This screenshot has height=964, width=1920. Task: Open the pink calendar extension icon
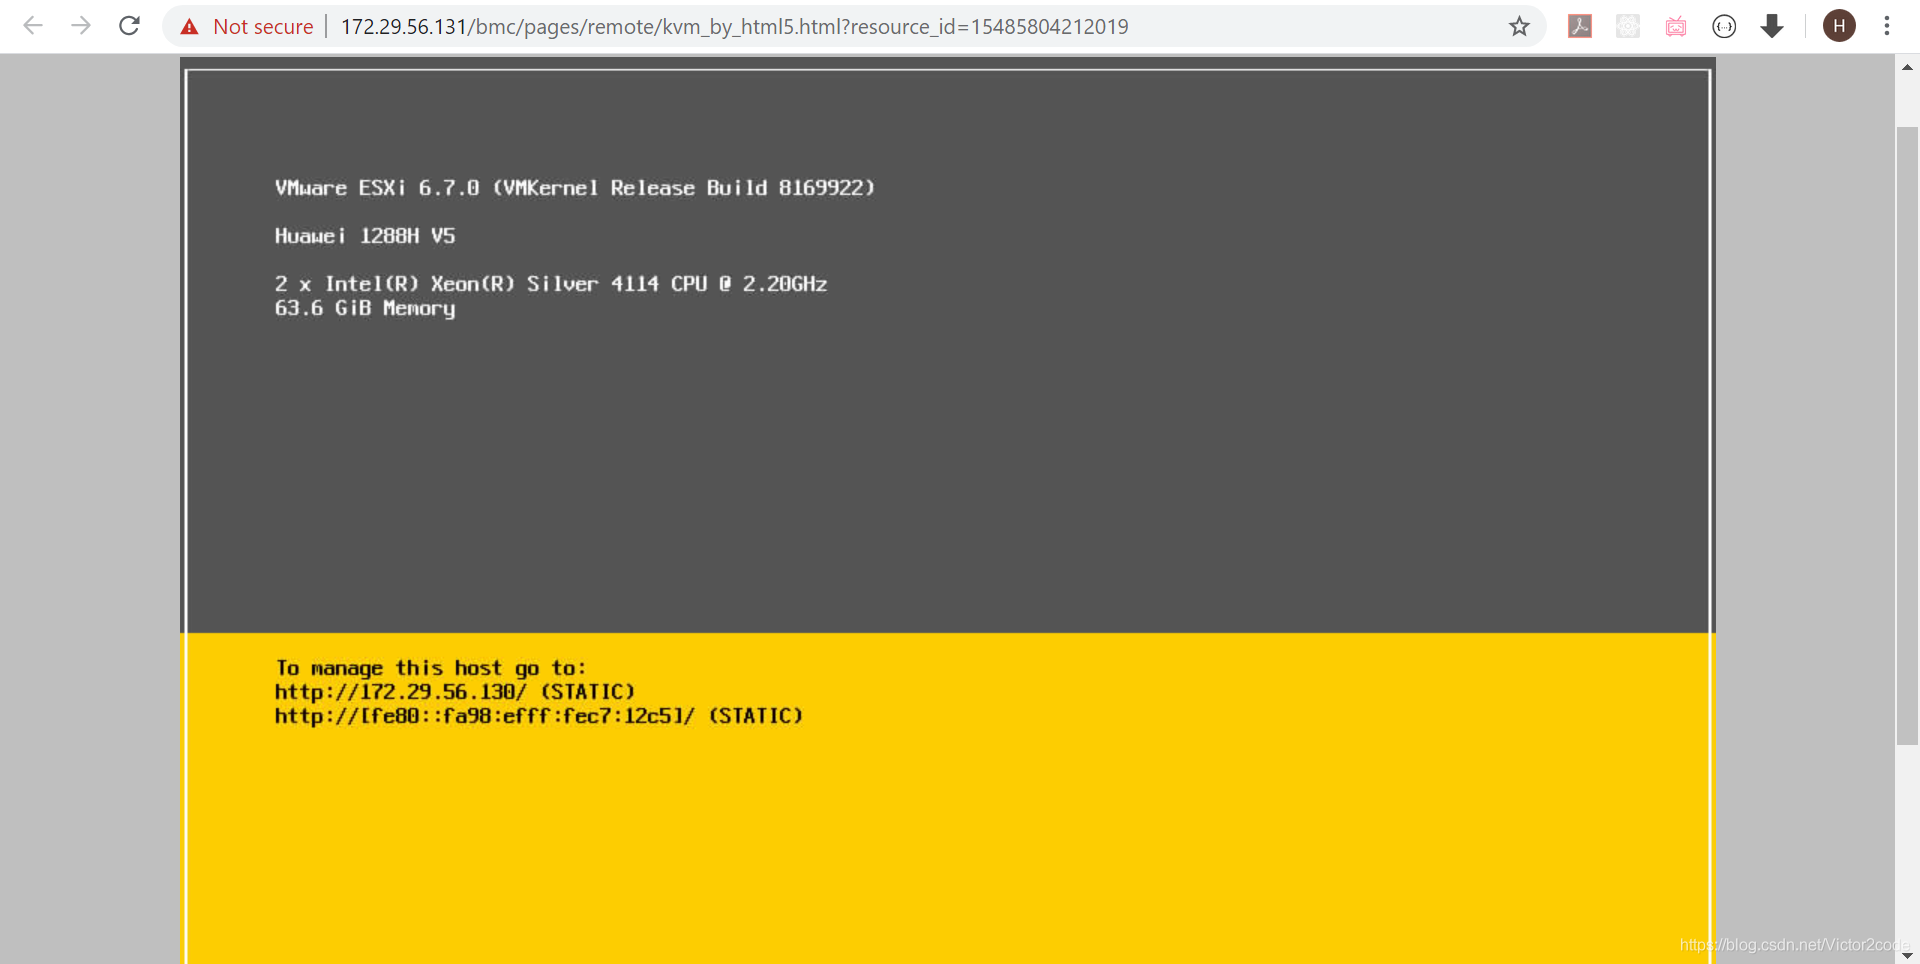pos(1676,27)
